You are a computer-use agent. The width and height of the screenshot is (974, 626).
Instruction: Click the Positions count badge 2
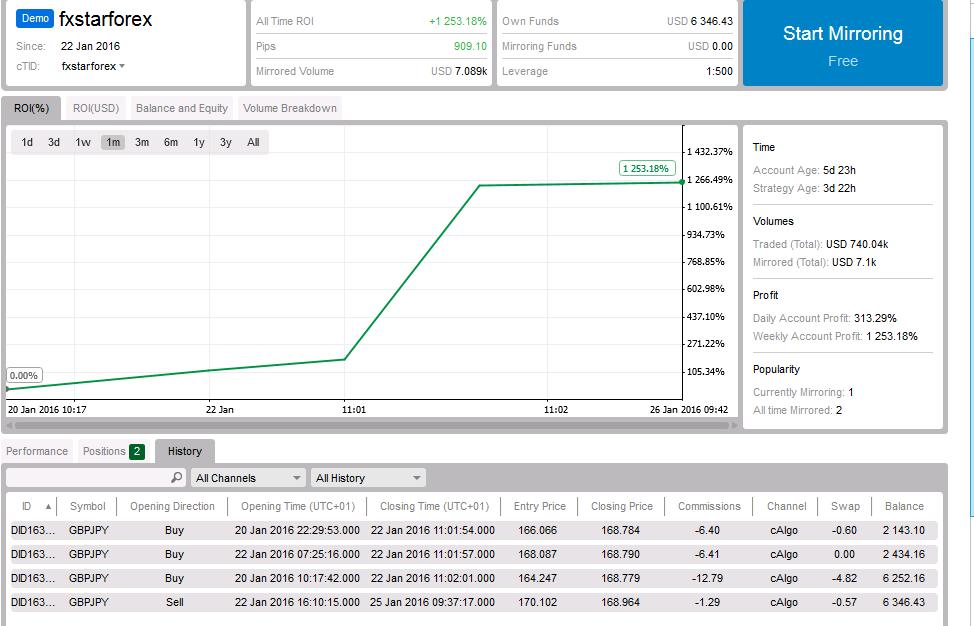[x=137, y=451]
